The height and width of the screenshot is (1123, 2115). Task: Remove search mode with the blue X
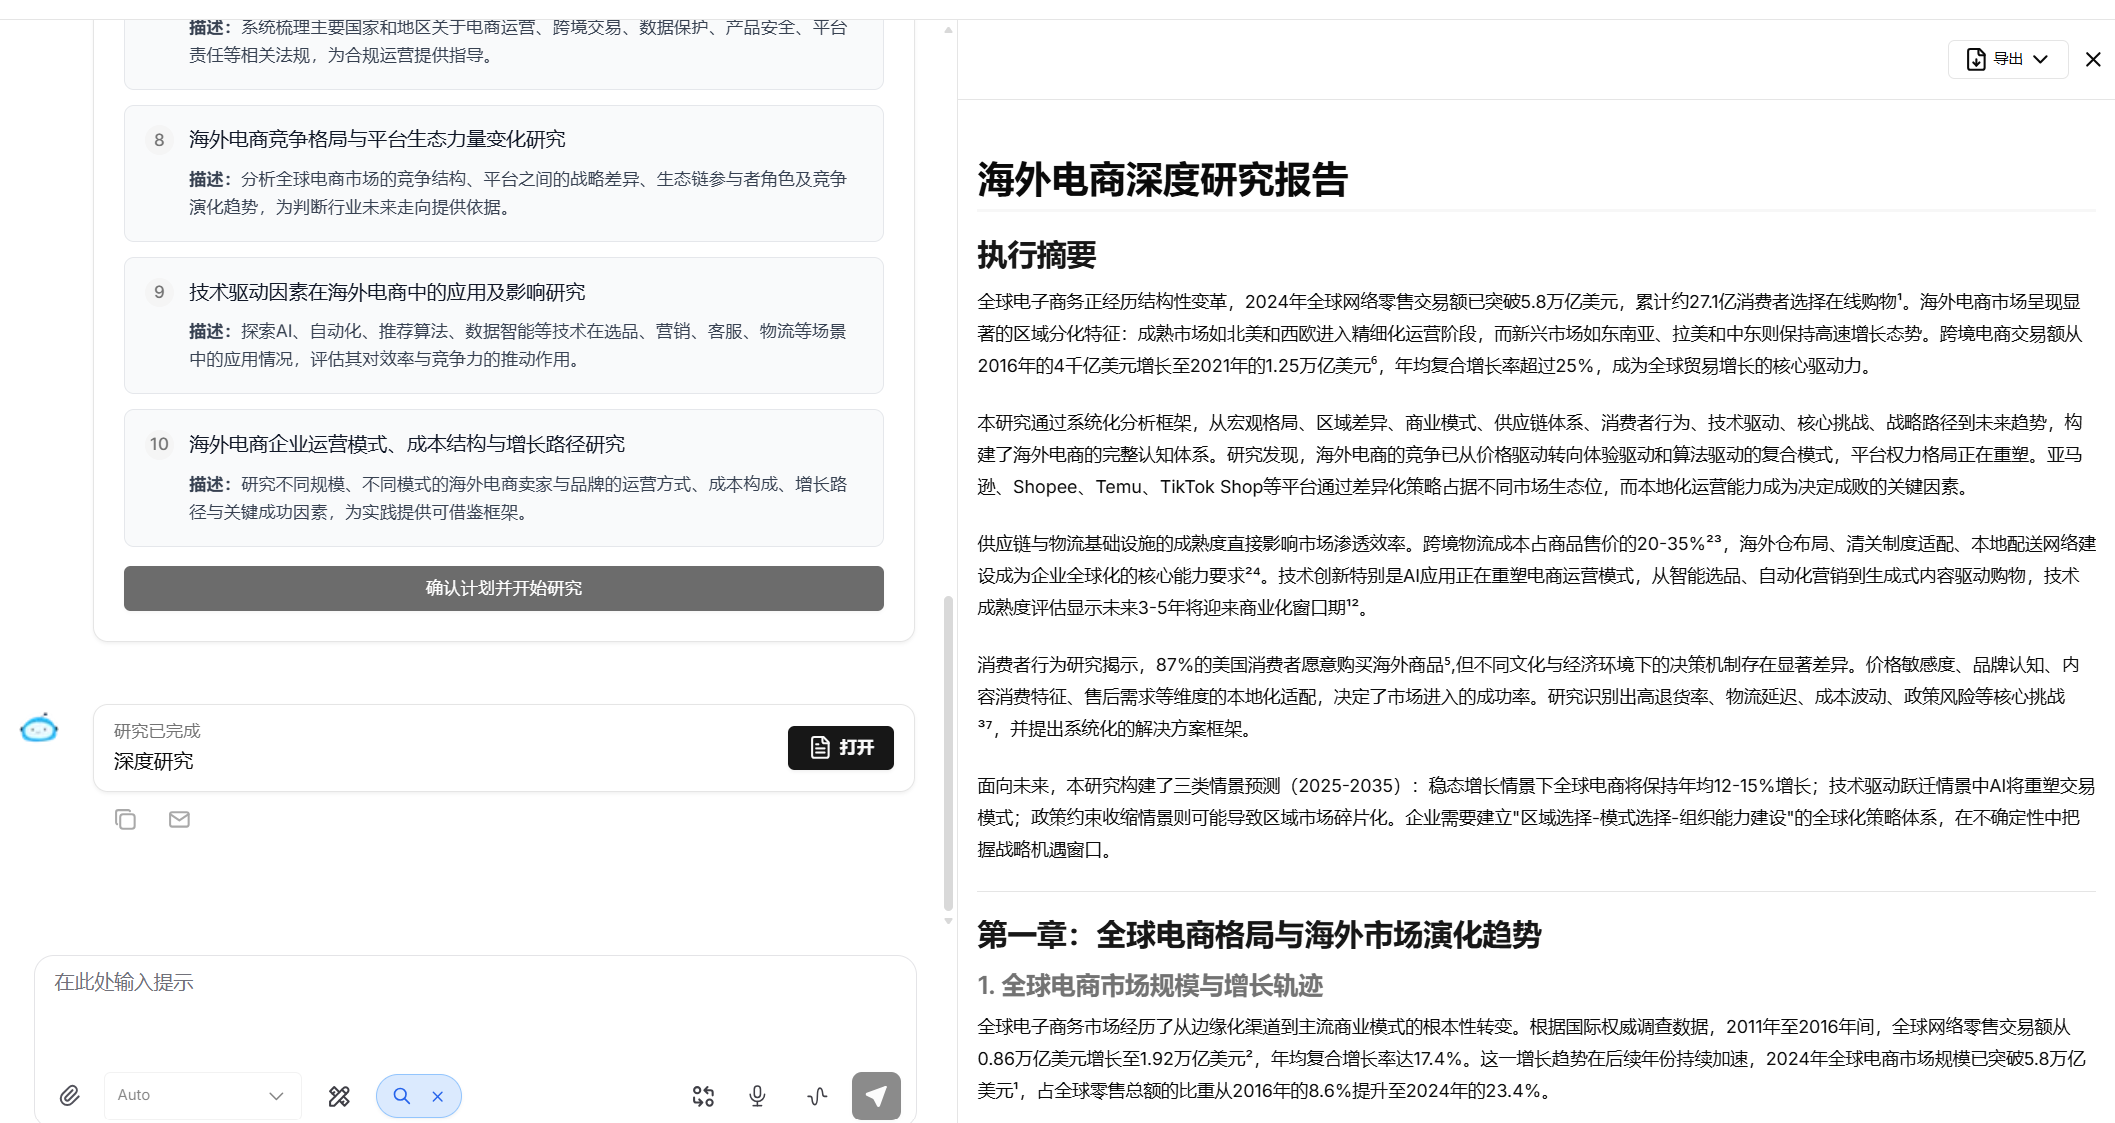[x=438, y=1096]
